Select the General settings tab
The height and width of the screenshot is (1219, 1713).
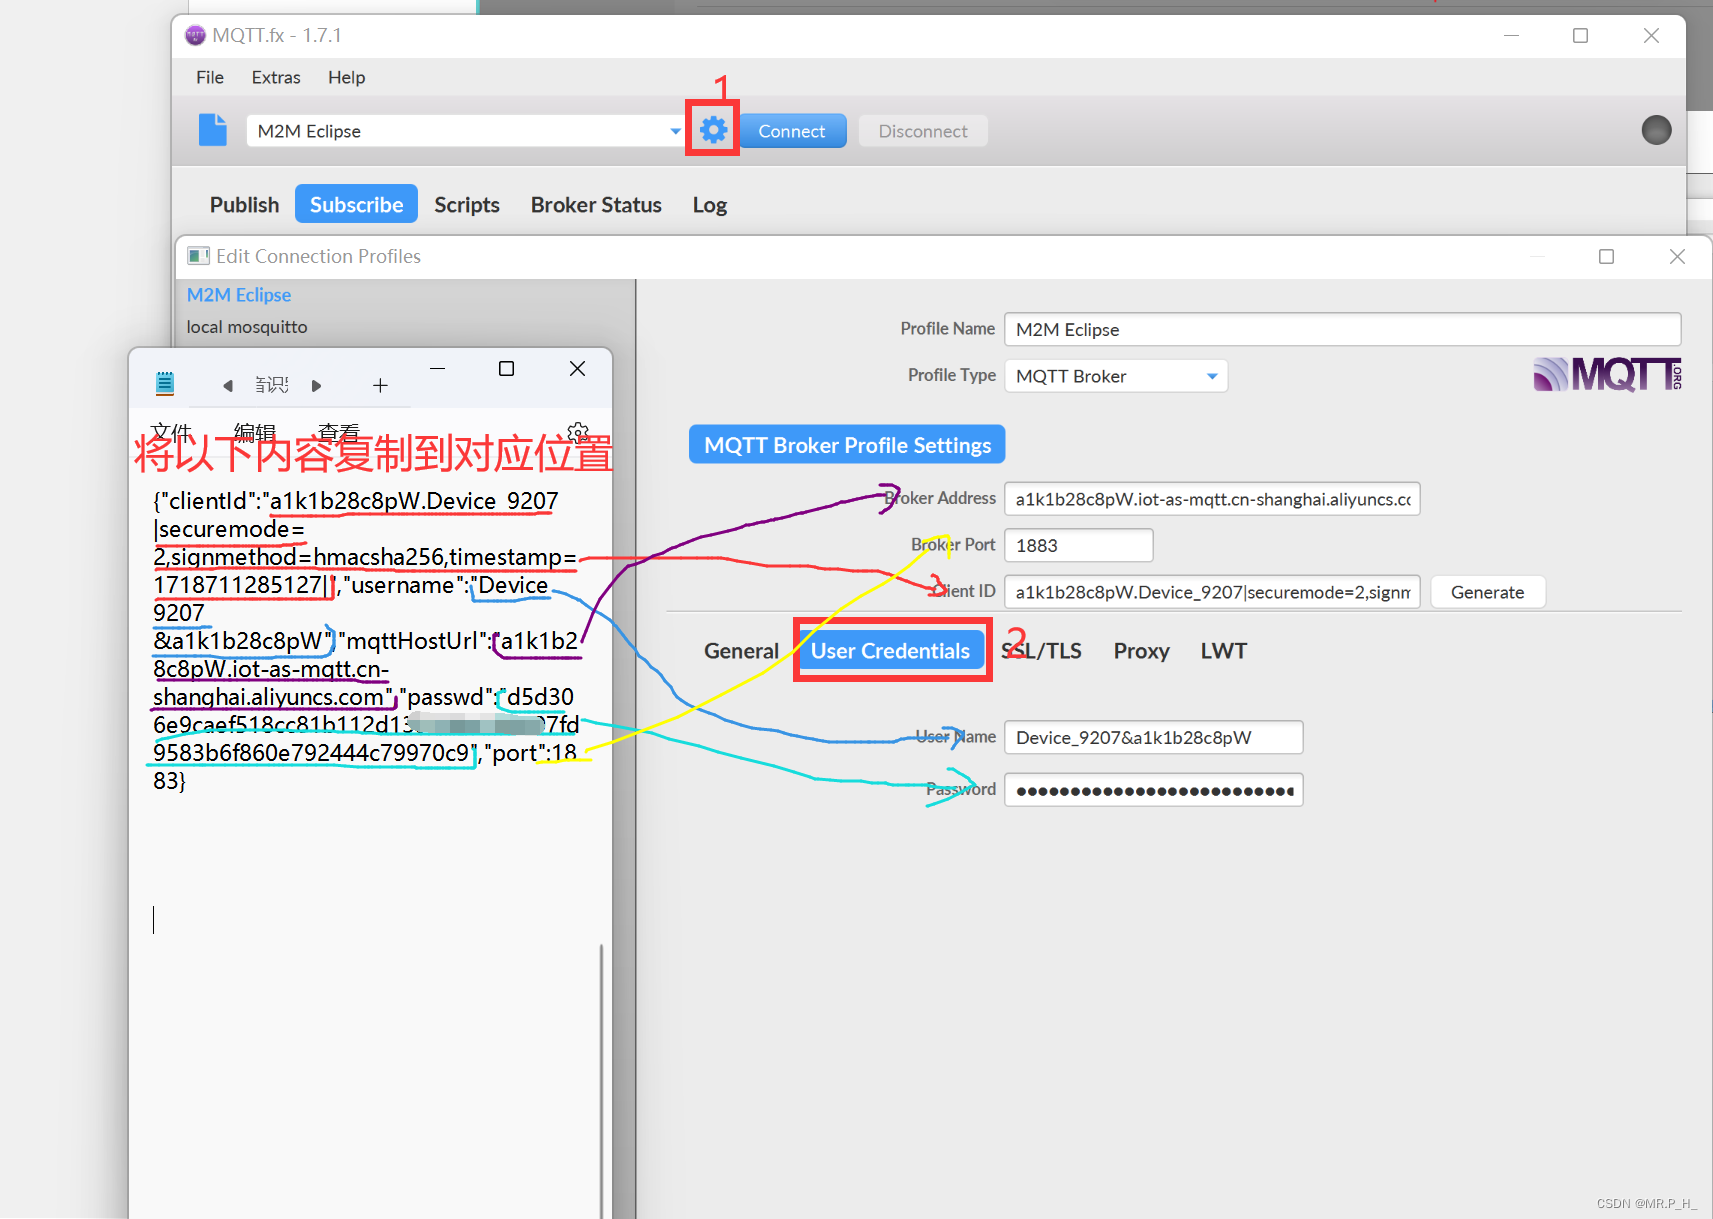[741, 651]
